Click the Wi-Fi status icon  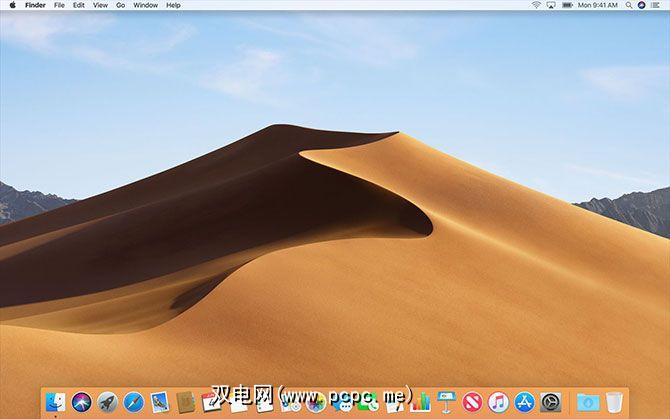536,5
